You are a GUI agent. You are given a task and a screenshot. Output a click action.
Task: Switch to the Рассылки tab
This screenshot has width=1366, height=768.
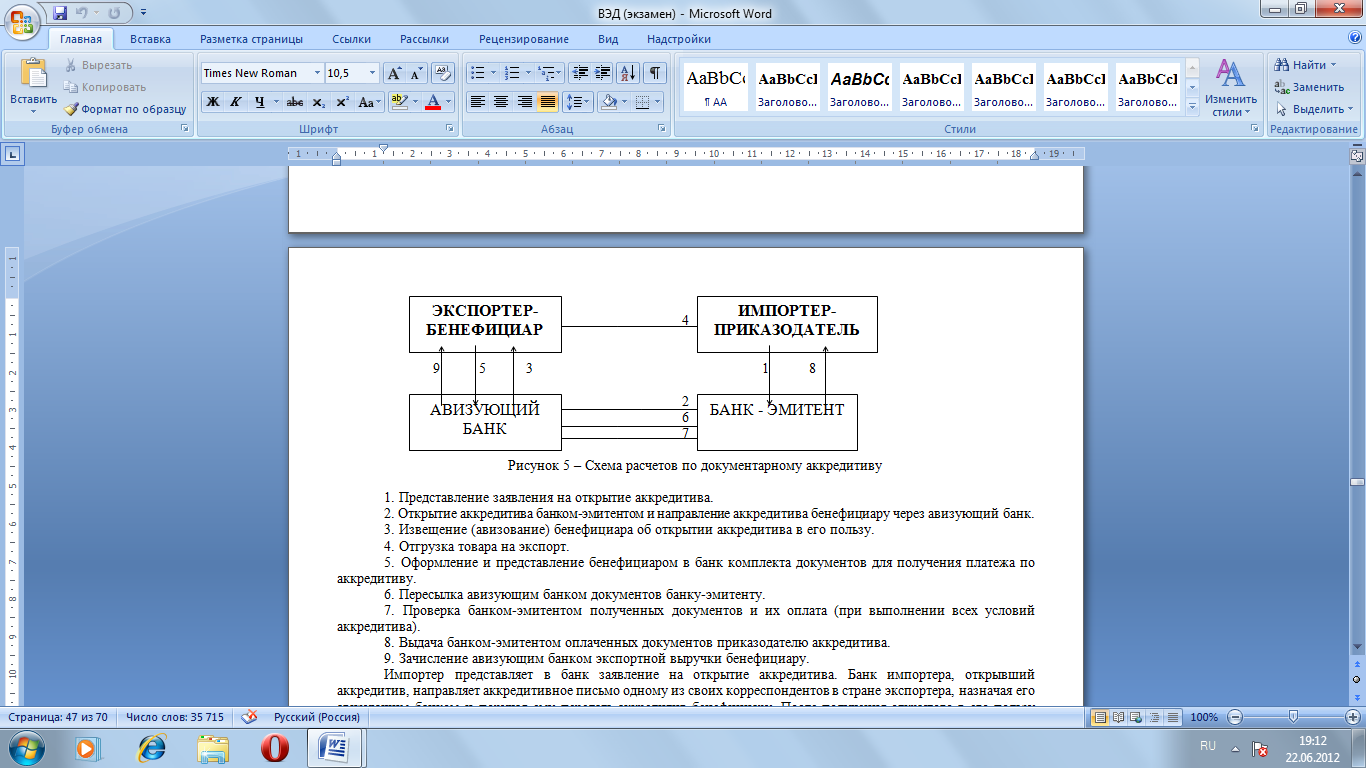tap(424, 39)
